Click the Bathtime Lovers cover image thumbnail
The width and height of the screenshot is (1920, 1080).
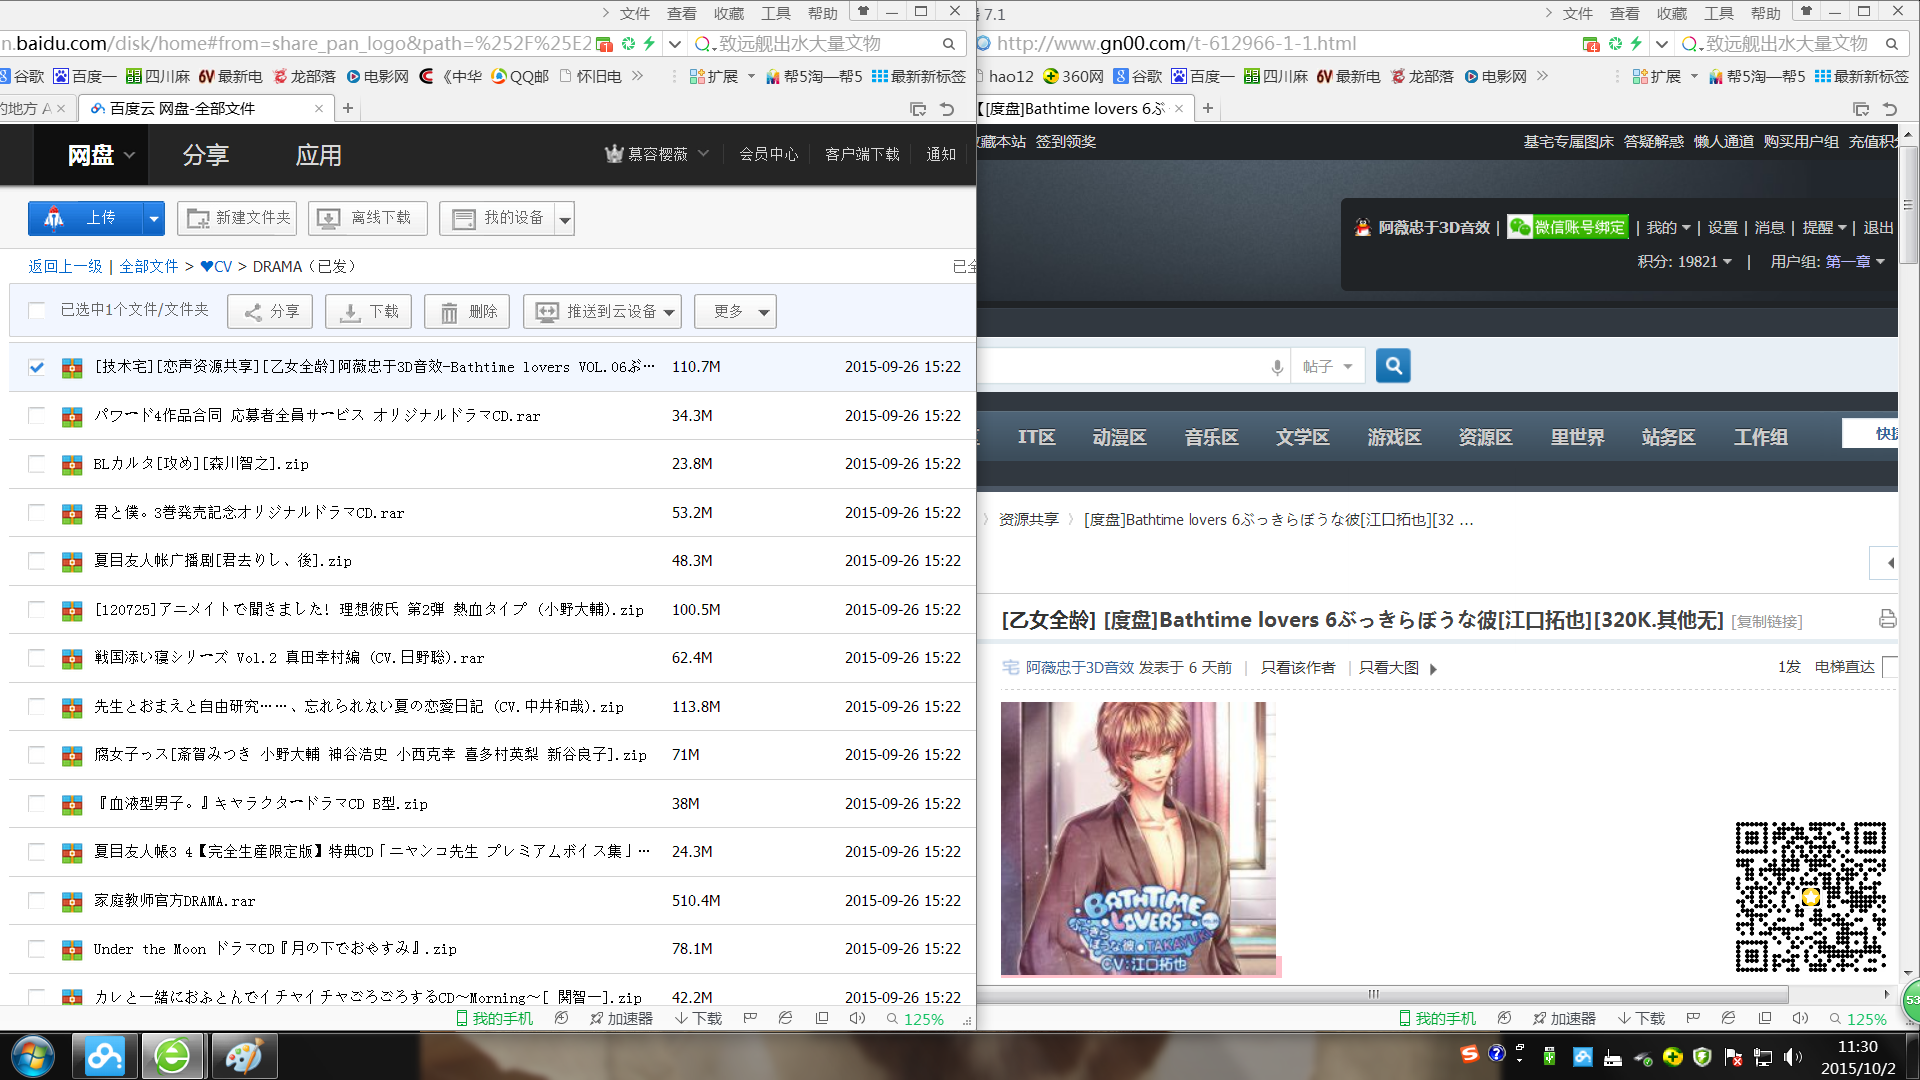coord(1138,838)
